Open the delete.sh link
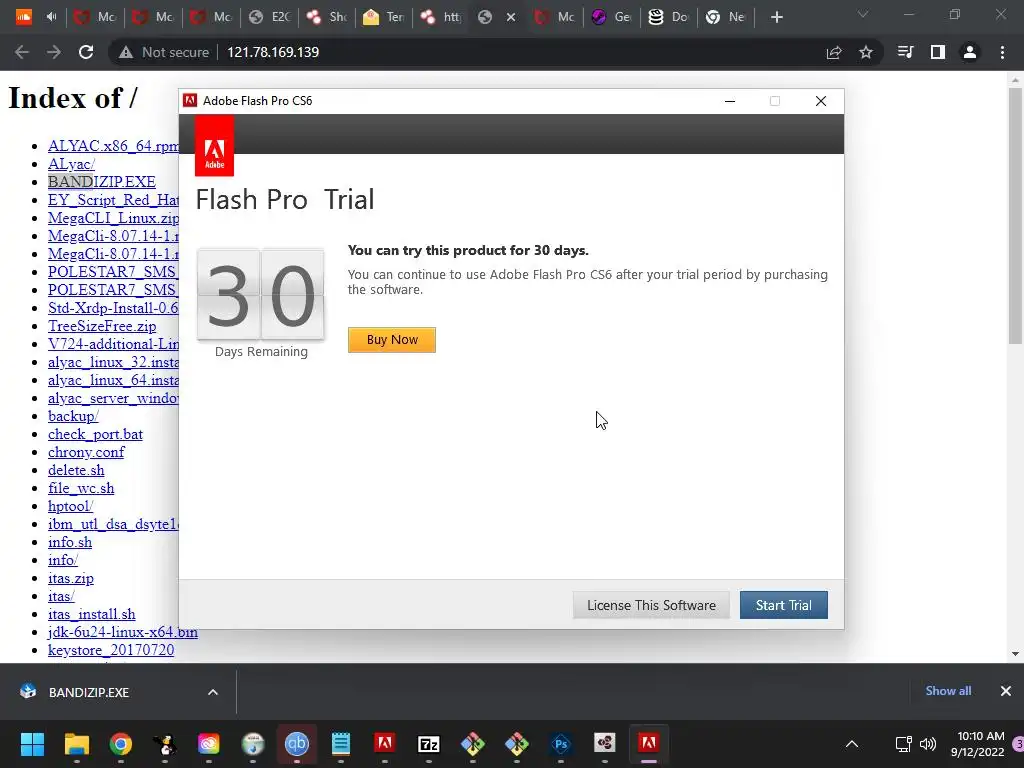Screen dimensions: 1024x768 [76, 470]
